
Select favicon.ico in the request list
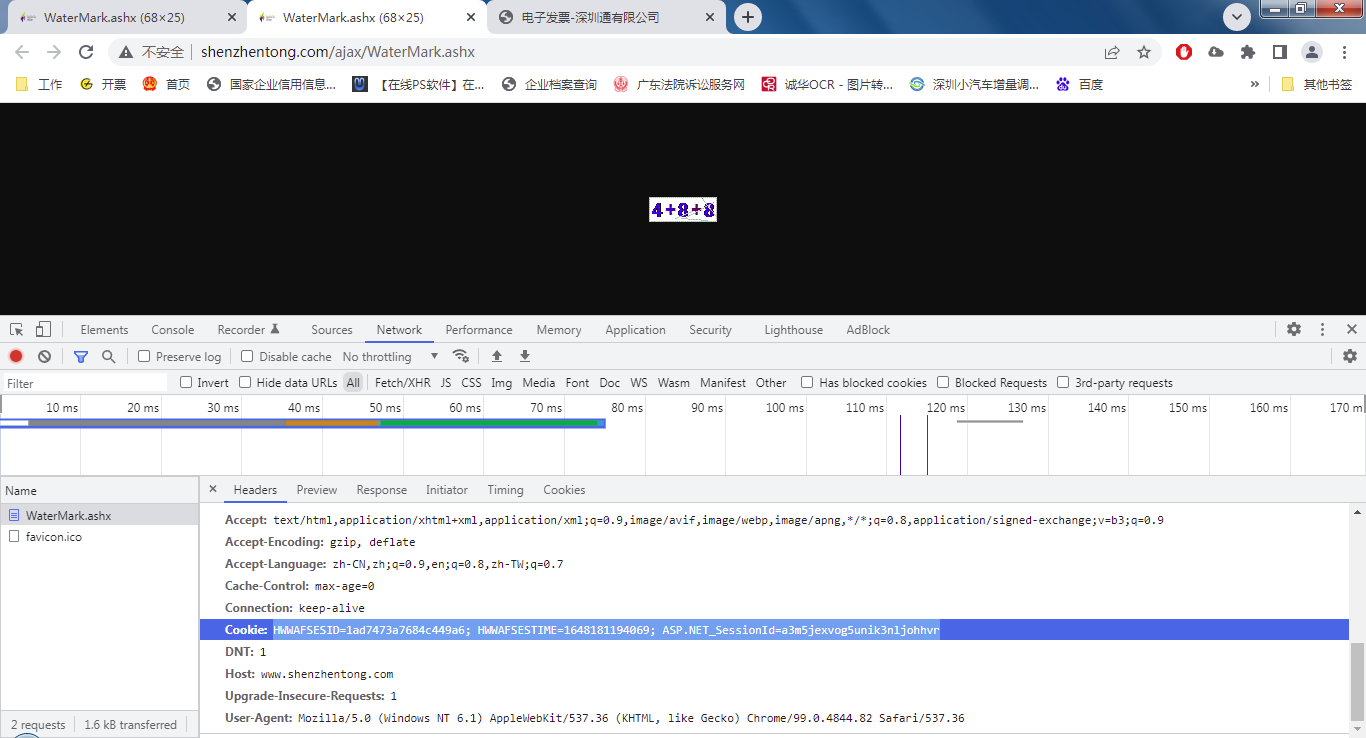pyautogui.click(x=54, y=537)
